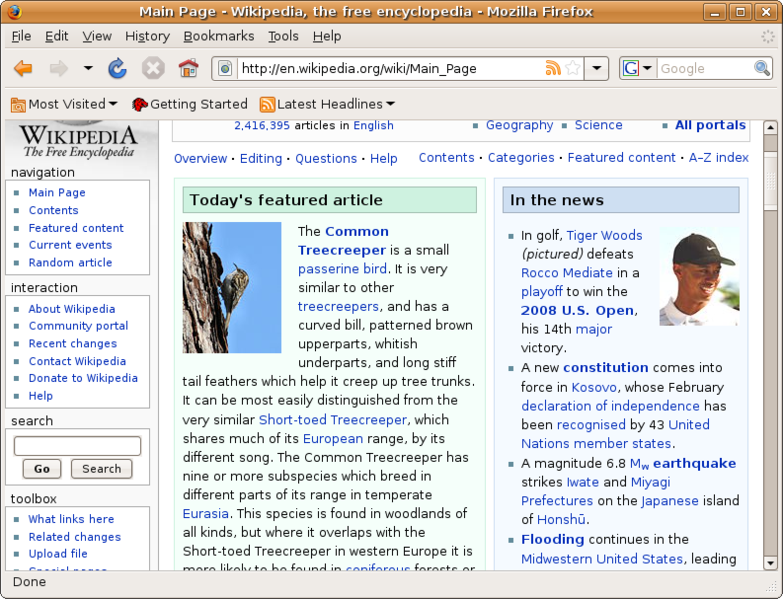
Task: Click the Wikipedia sidebar search text field
Action: [77, 446]
